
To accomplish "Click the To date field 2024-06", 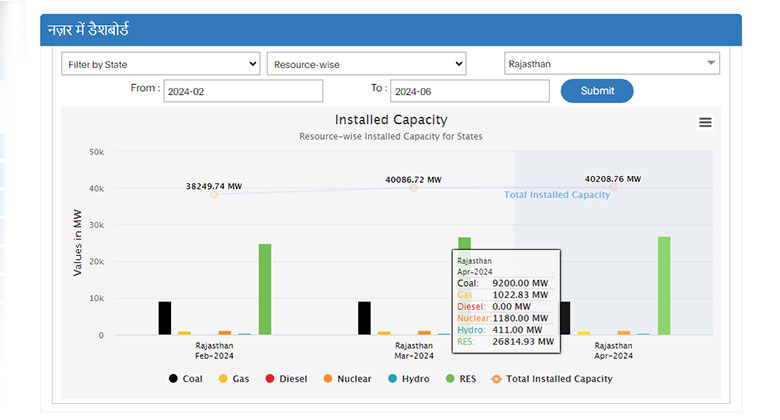I will [470, 91].
